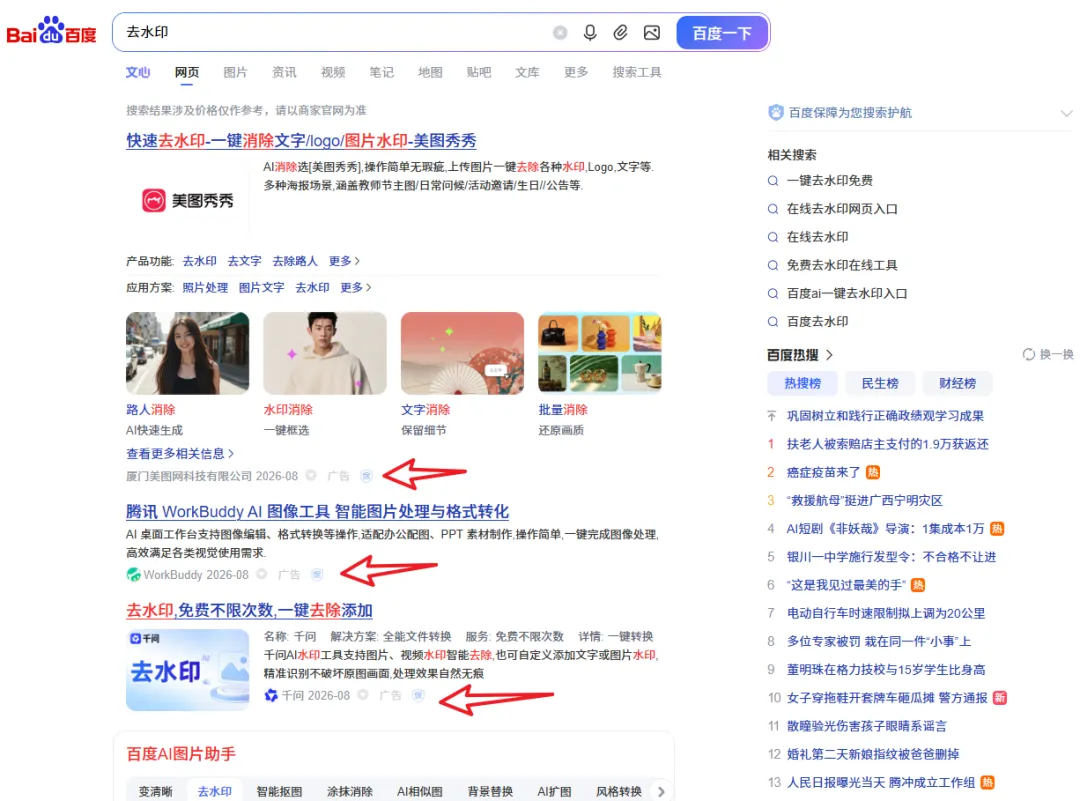The height and width of the screenshot is (801, 1080).
Task: Switch to the 视频 tab
Action: coord(333,72)
